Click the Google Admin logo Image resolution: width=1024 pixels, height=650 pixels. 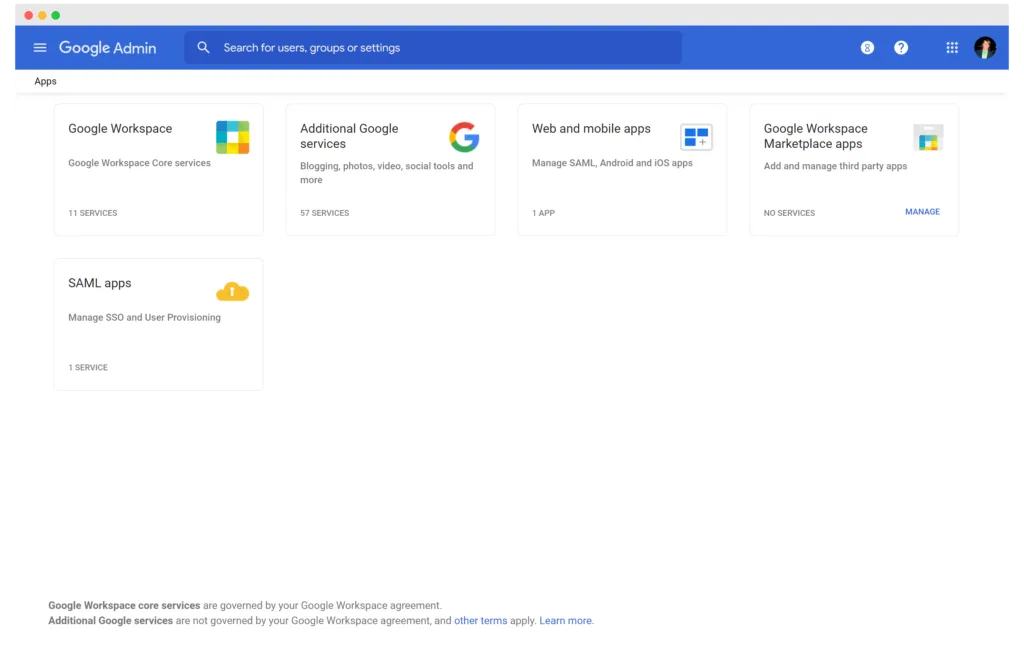pyautogui.click(x=108, y=48)
